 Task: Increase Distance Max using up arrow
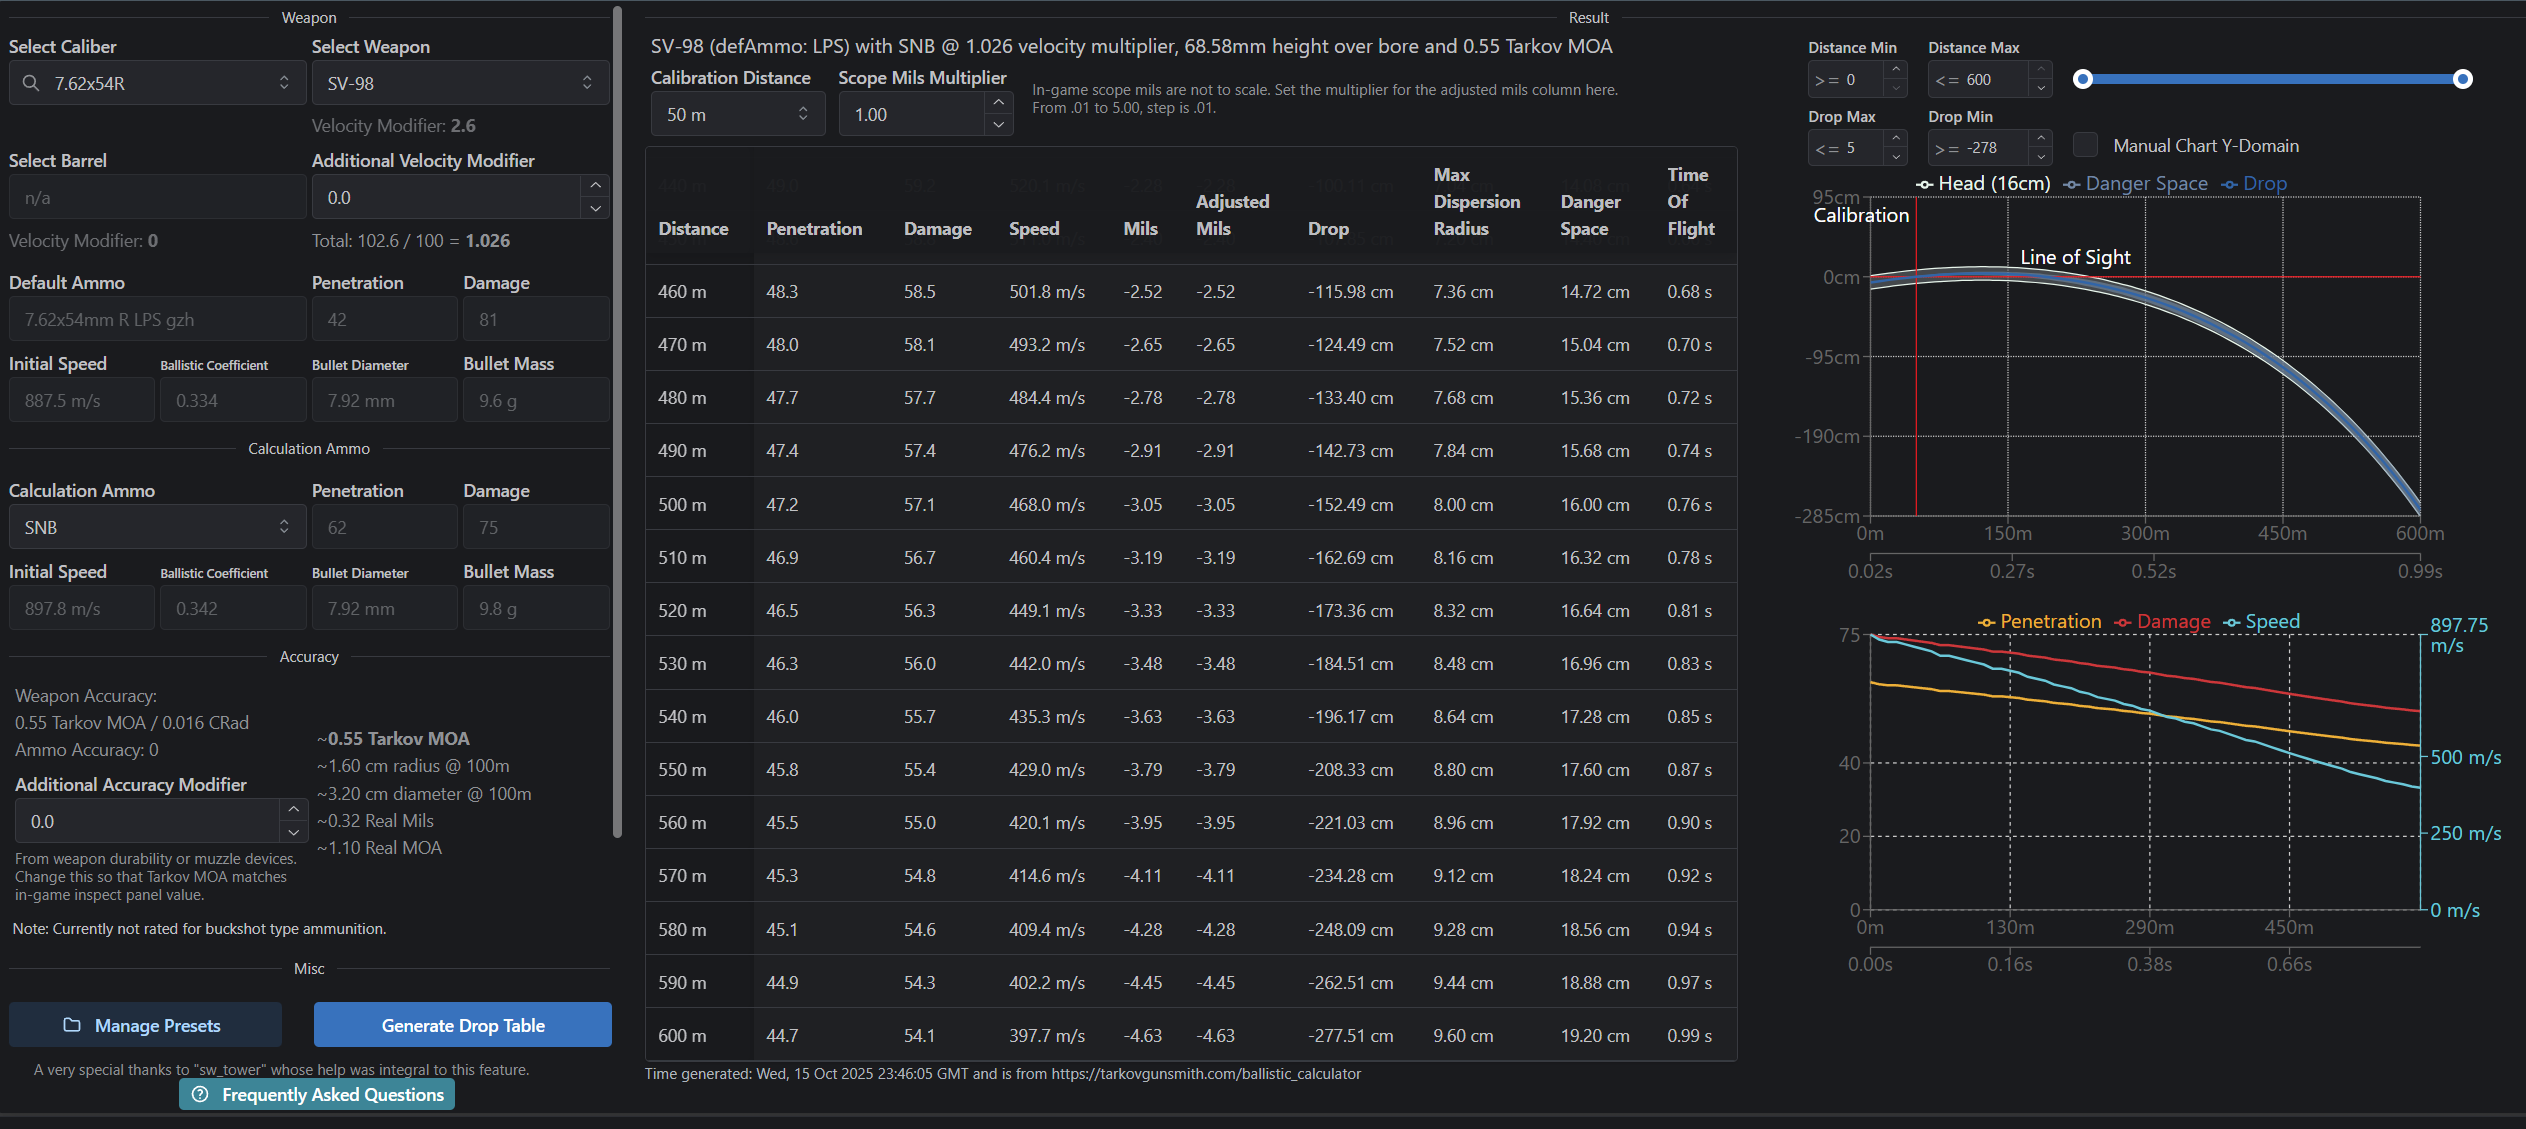2041,70
